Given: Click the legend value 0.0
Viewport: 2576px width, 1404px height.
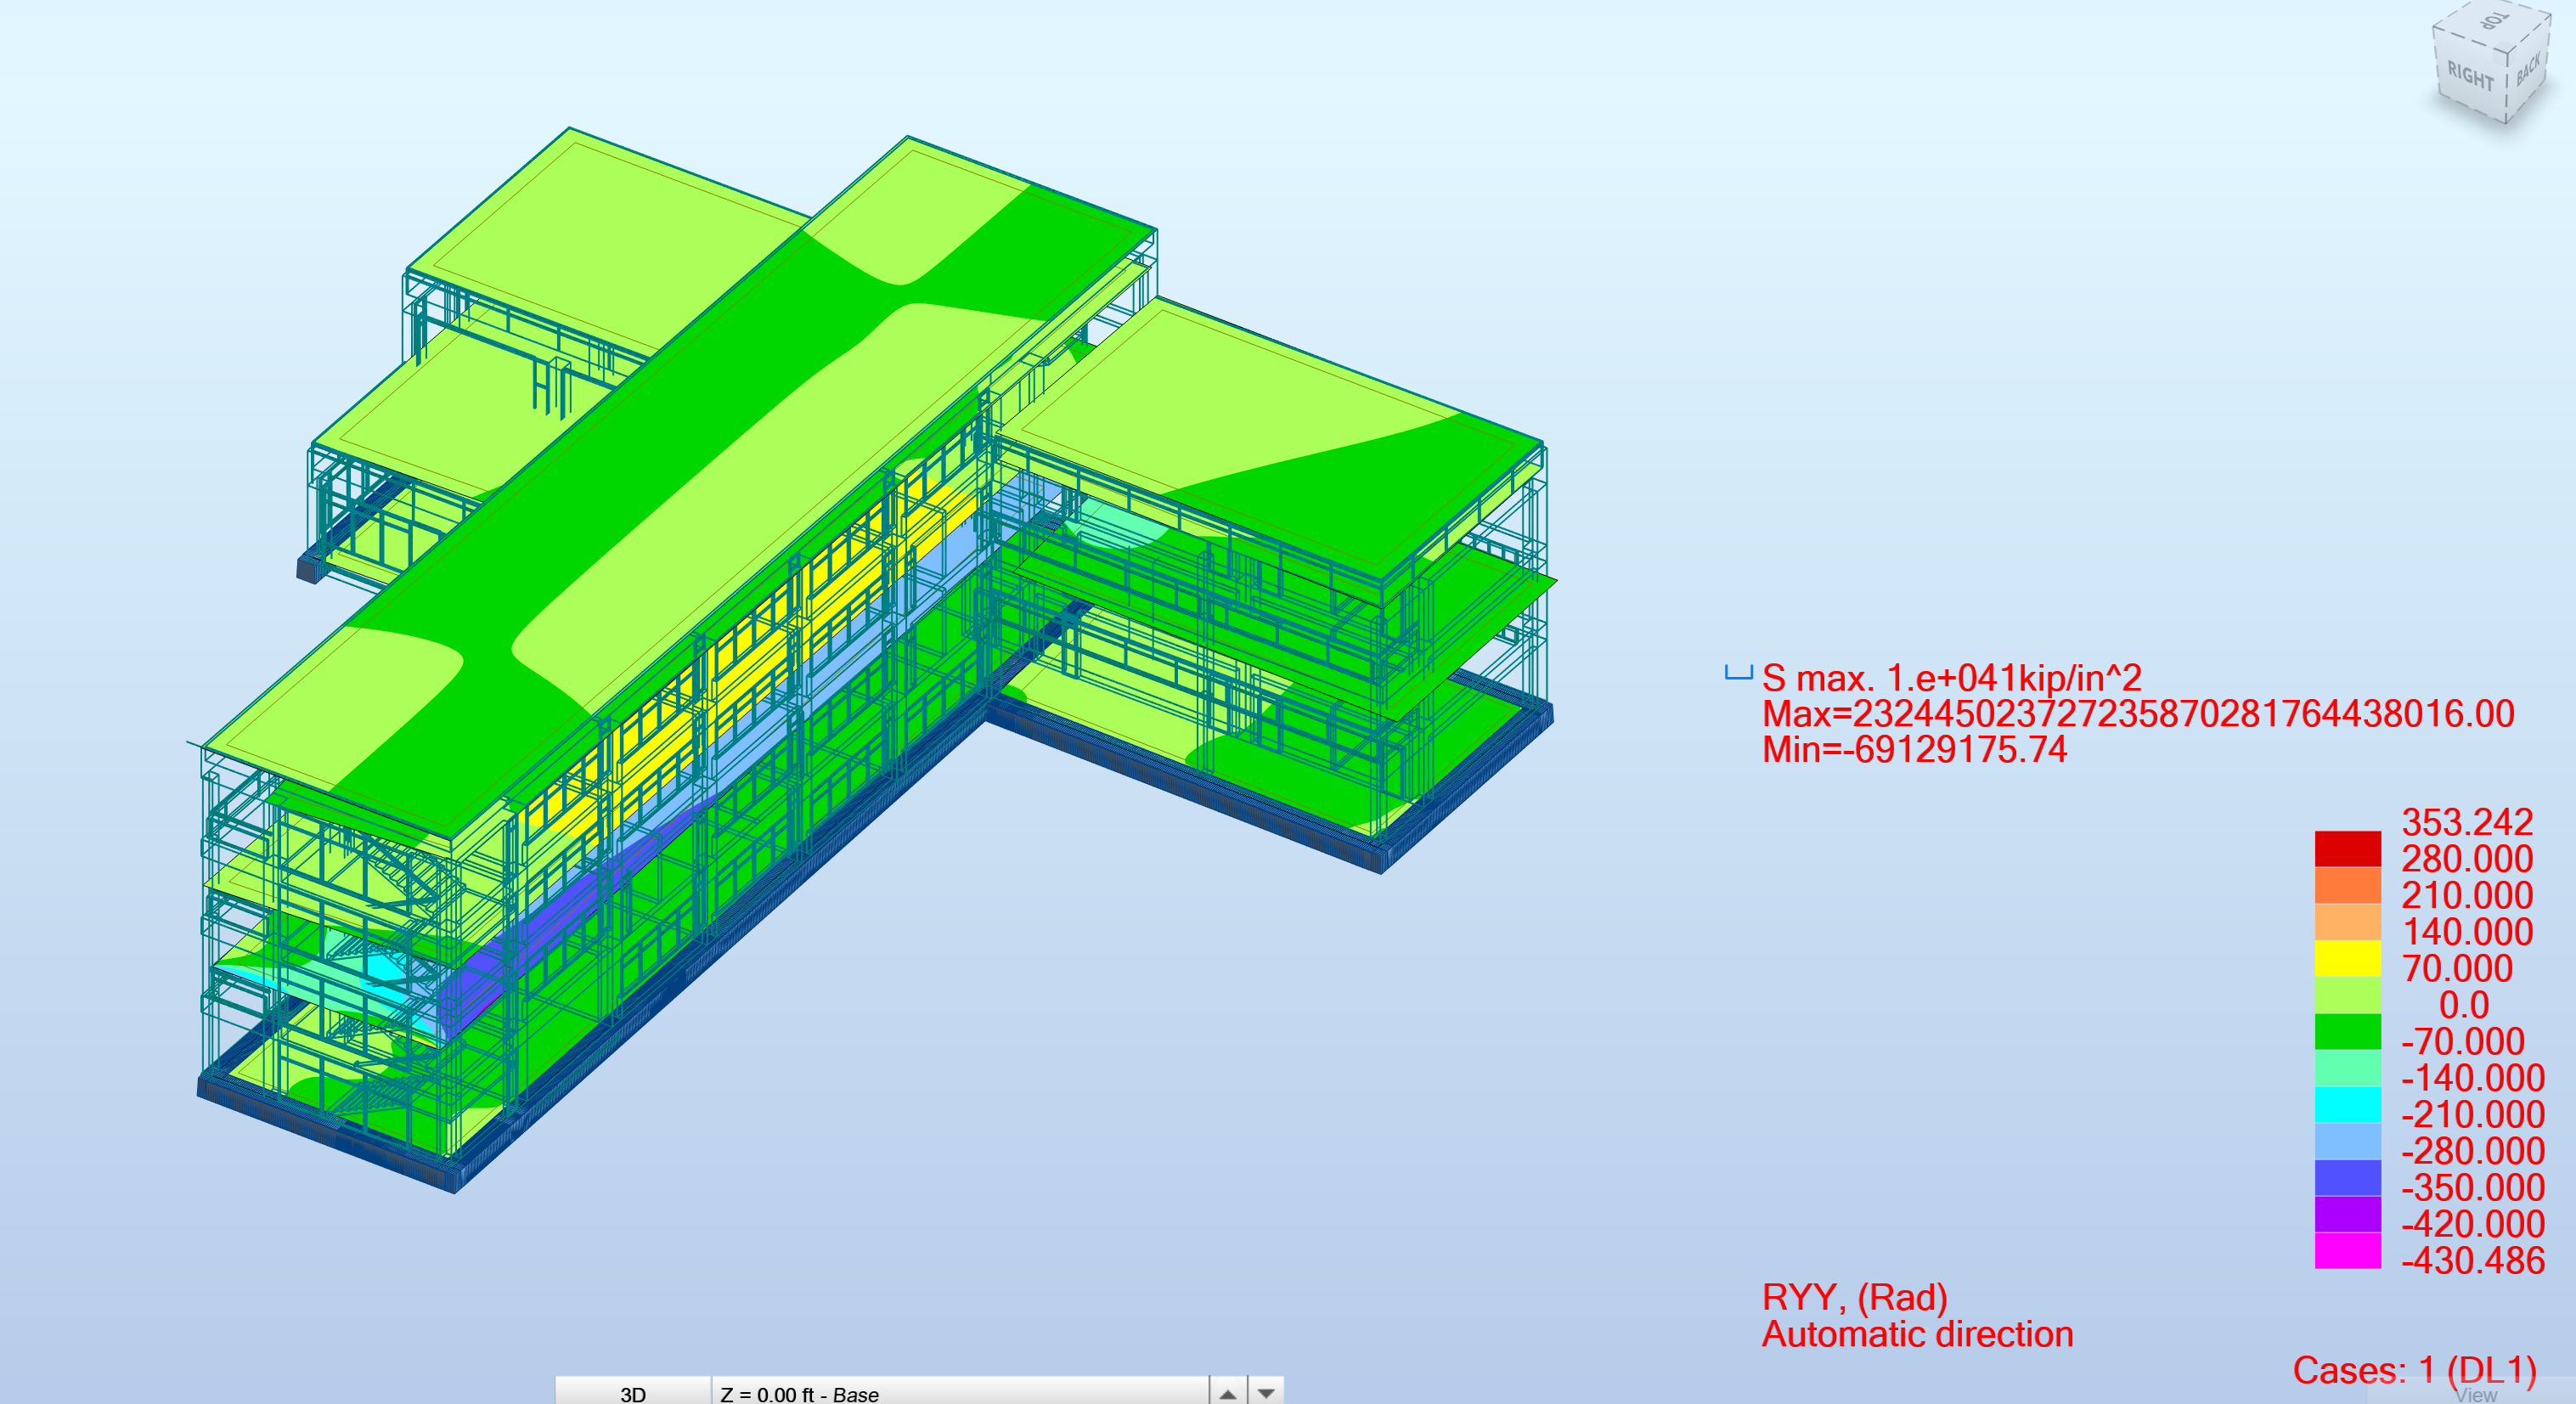Looking at the screenshot, I should (x=2464, y=1005).
